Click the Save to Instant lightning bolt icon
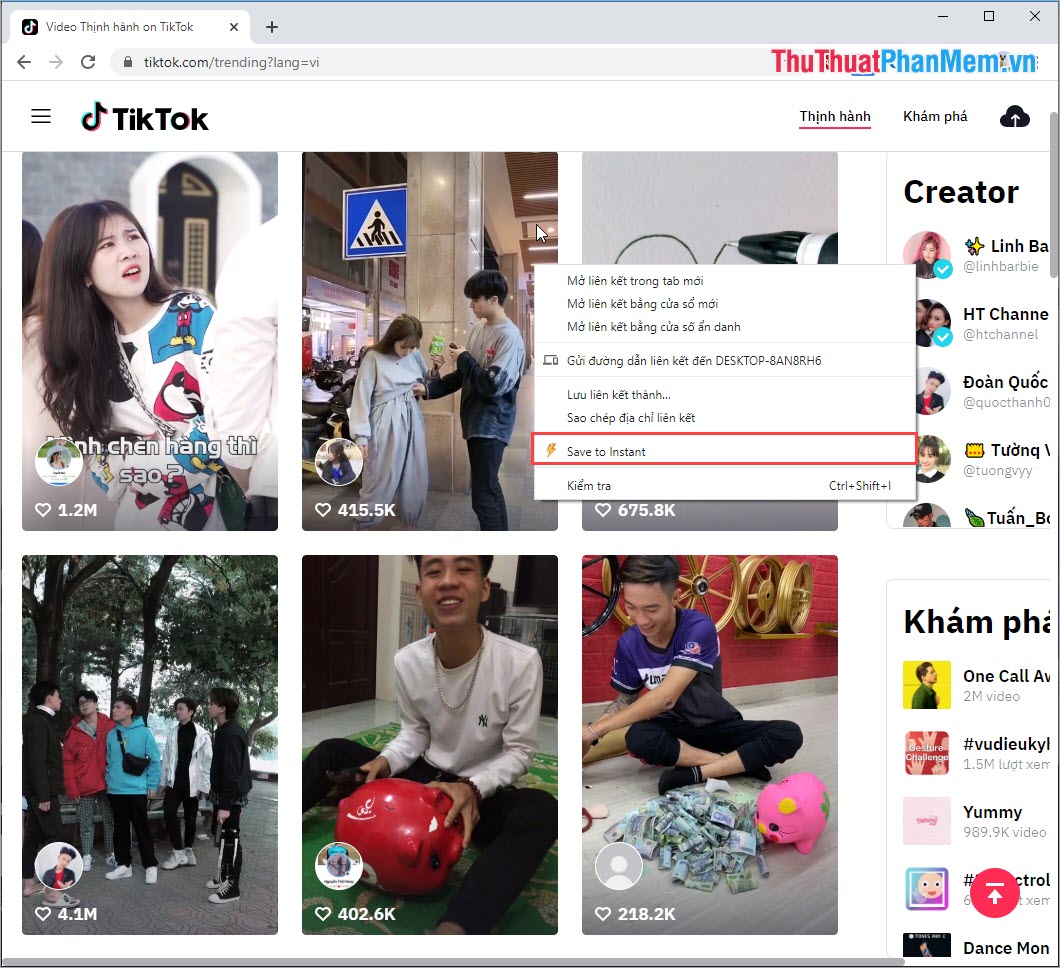The height and width of the screenshot is (968, 1060). coord(551,449)
